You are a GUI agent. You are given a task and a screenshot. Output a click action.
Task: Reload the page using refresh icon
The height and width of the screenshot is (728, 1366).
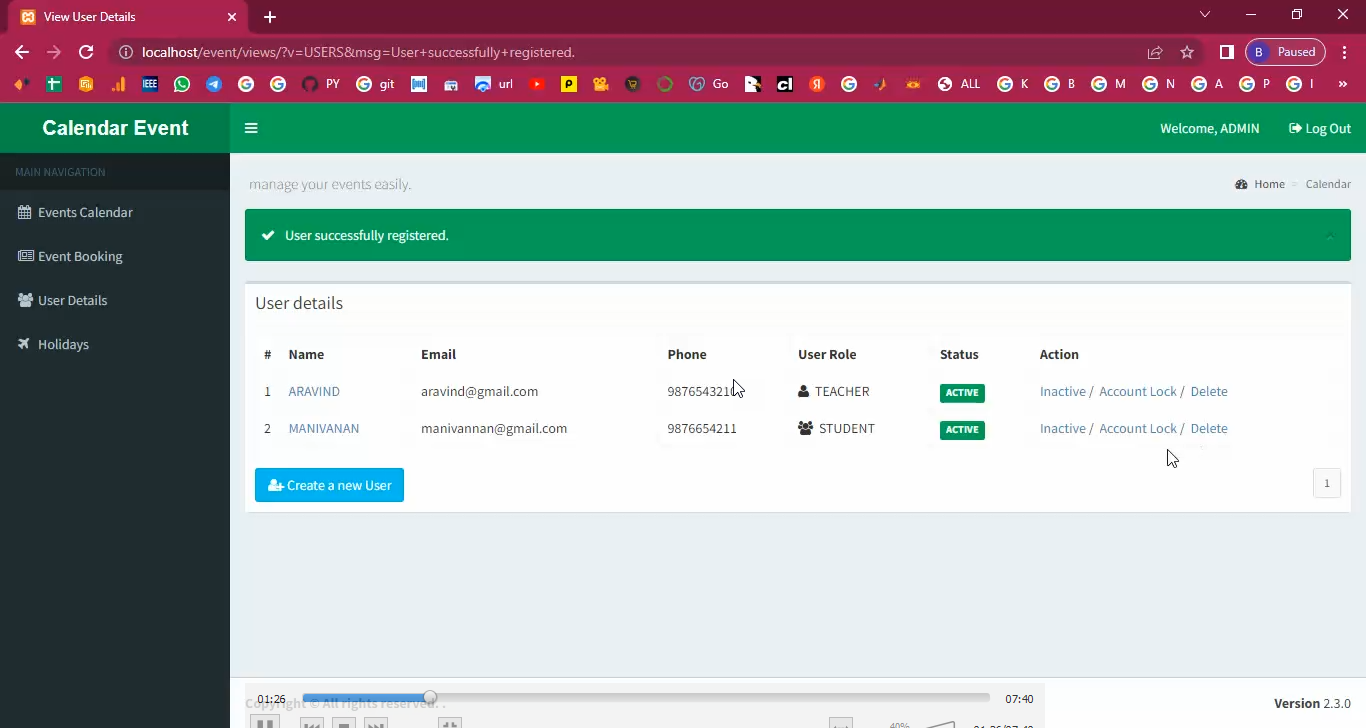click(86, 52)
